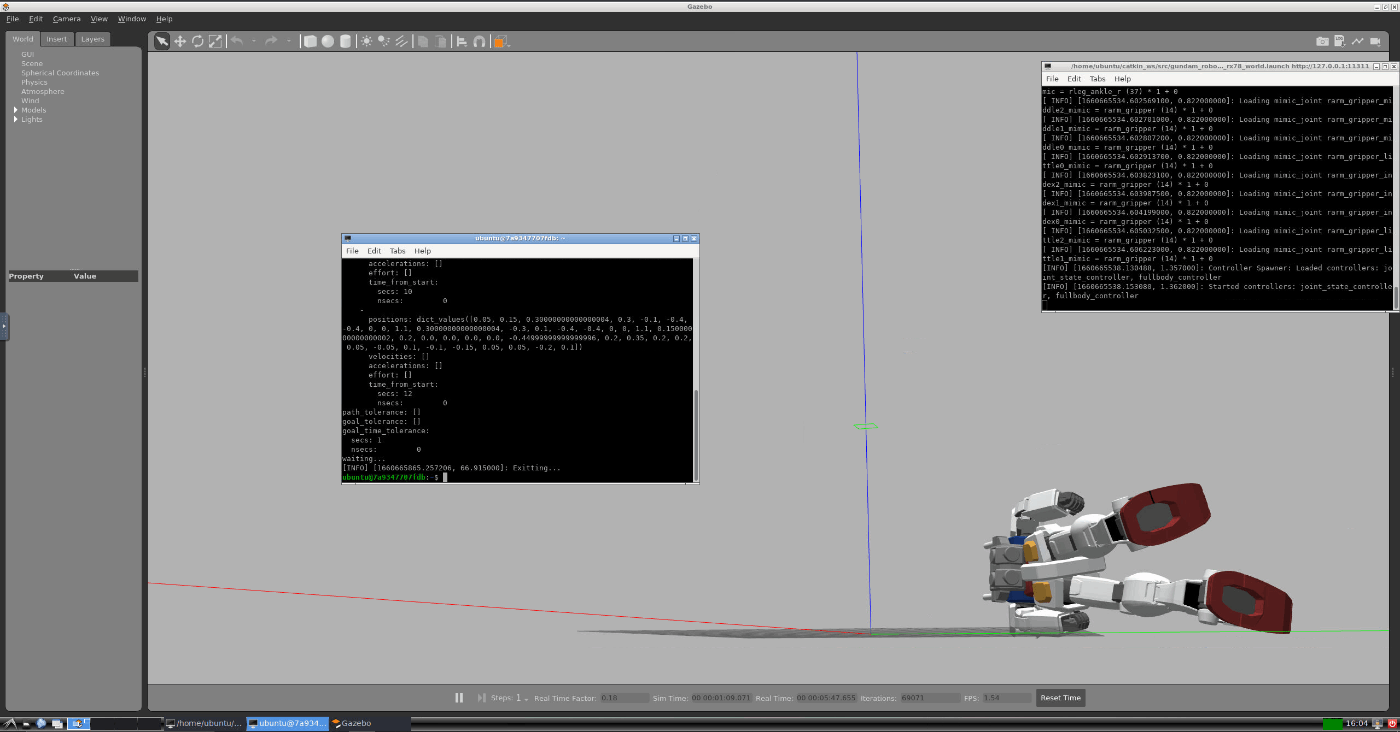Screen dimensions: 1400x732
Task: Select Atmosphere in the world tree
Action: [x=43, y=91]
